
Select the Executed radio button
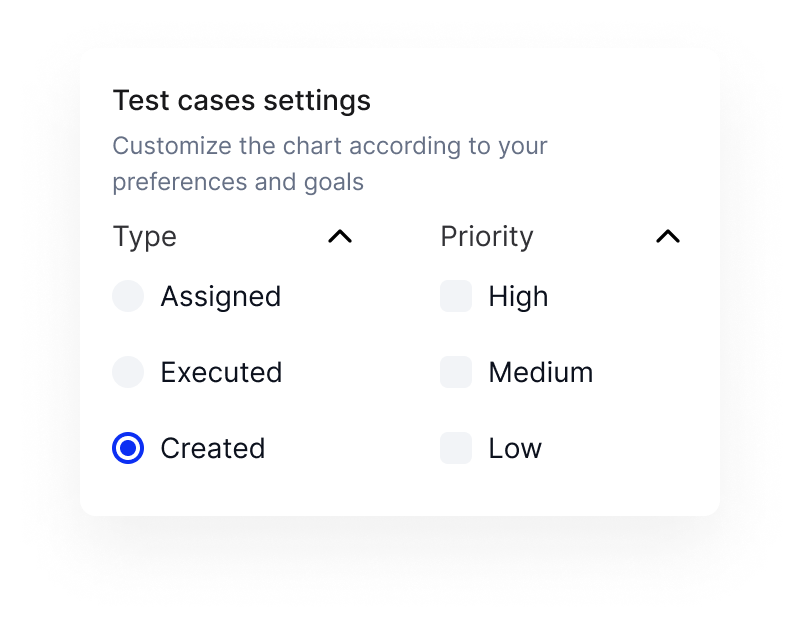(128, 372)
